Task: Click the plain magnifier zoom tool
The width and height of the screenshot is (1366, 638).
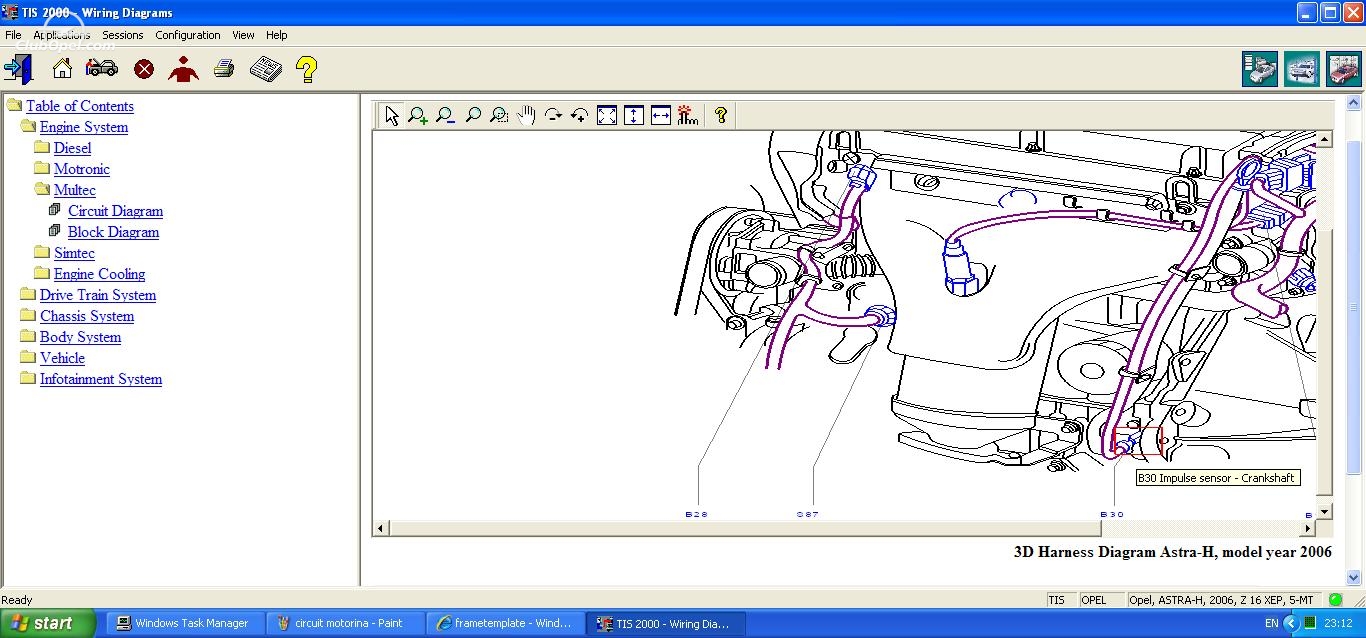Action: [x=472, y=115]
